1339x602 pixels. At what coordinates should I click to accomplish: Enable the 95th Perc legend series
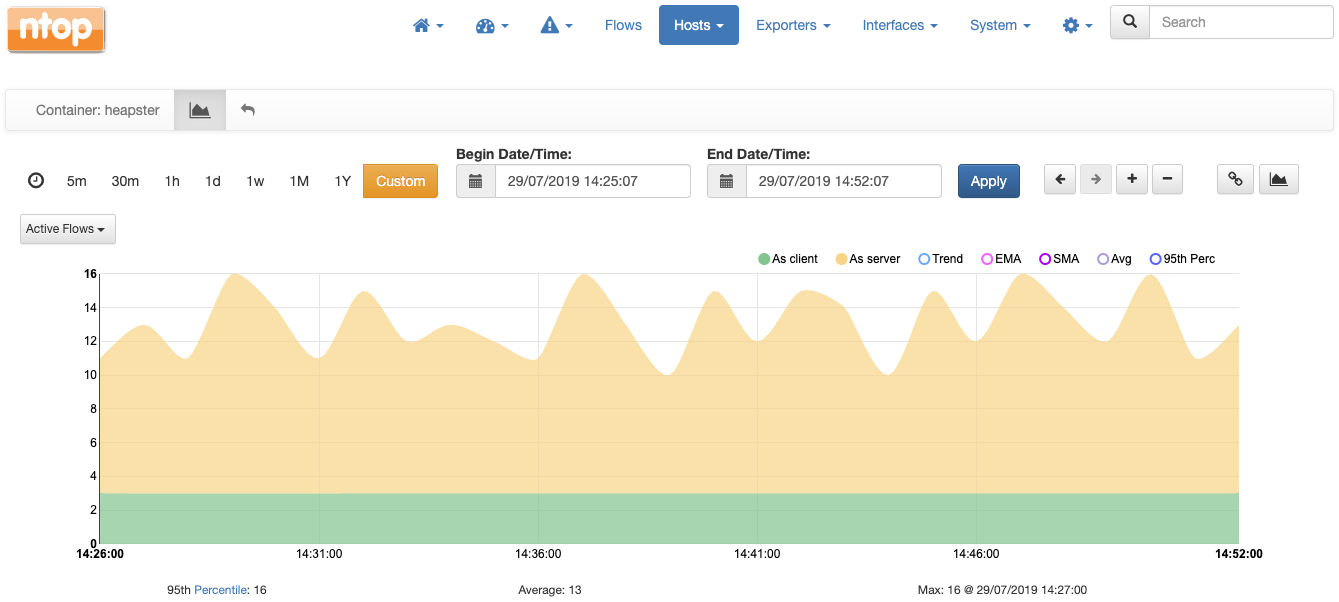(1182, 259)
